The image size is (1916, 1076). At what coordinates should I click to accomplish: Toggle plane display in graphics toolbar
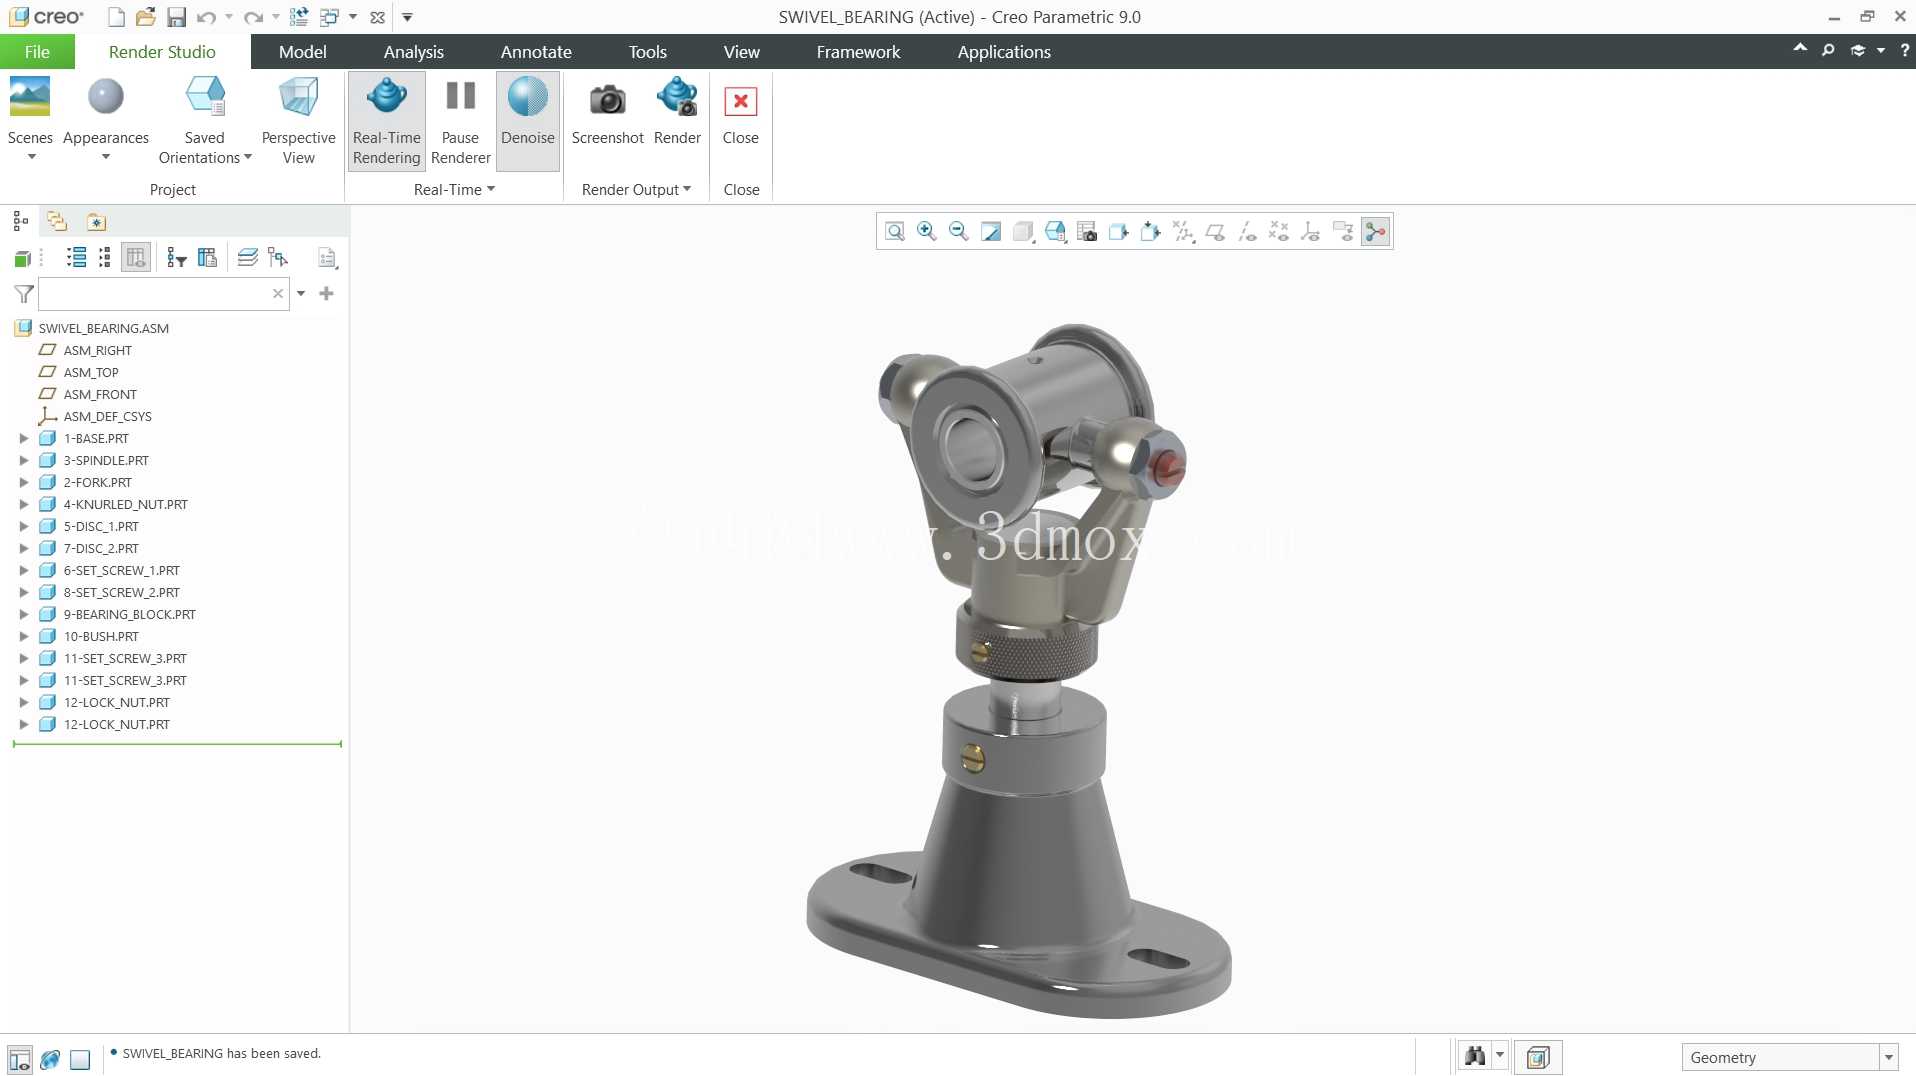(x=1215, y=232)
